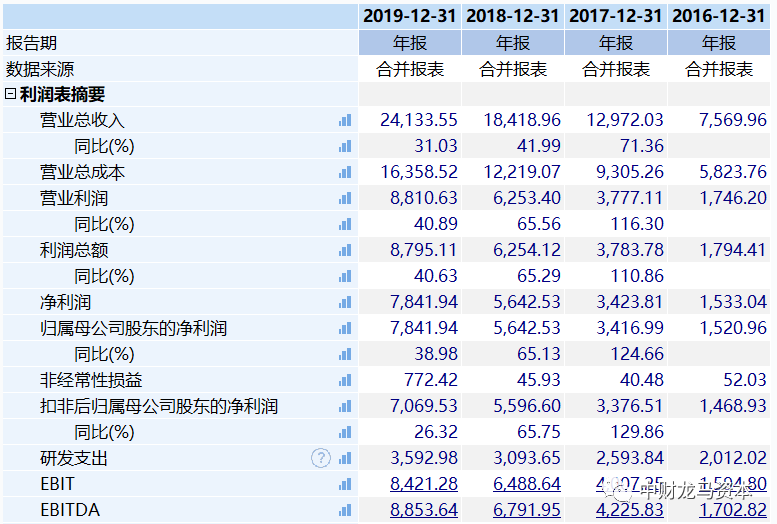Open EBIT value link 6,488.64
The image size is (777, 524).
coord(527,484)
